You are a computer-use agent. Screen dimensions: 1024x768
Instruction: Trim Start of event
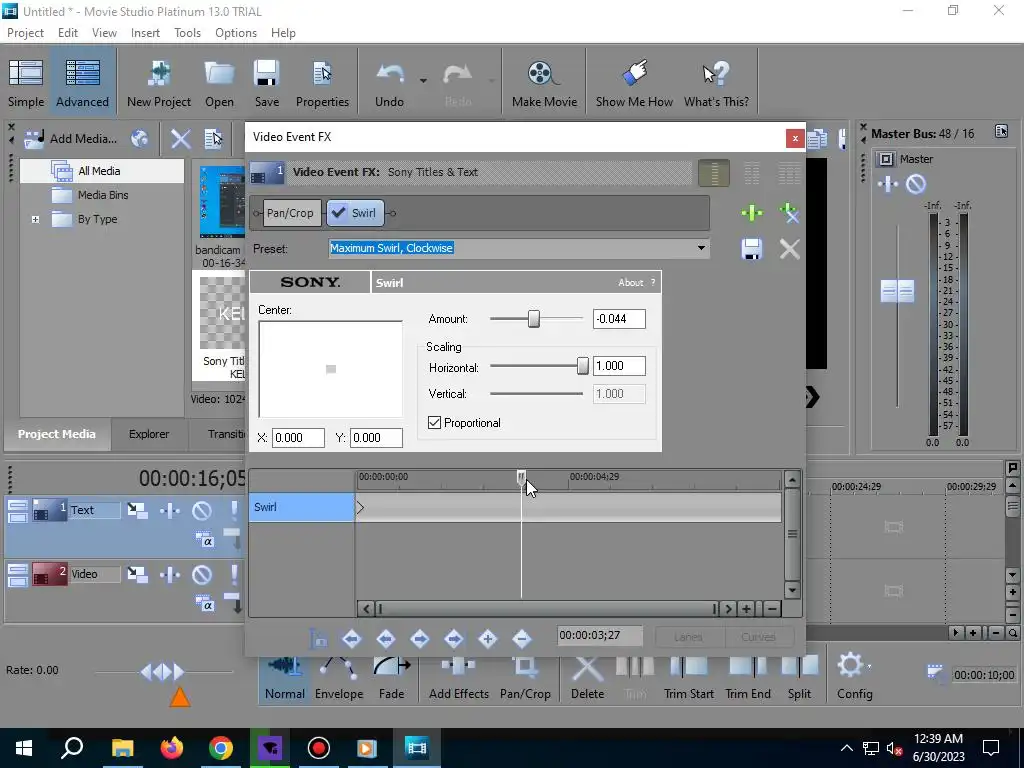click(x=688, y=678)
